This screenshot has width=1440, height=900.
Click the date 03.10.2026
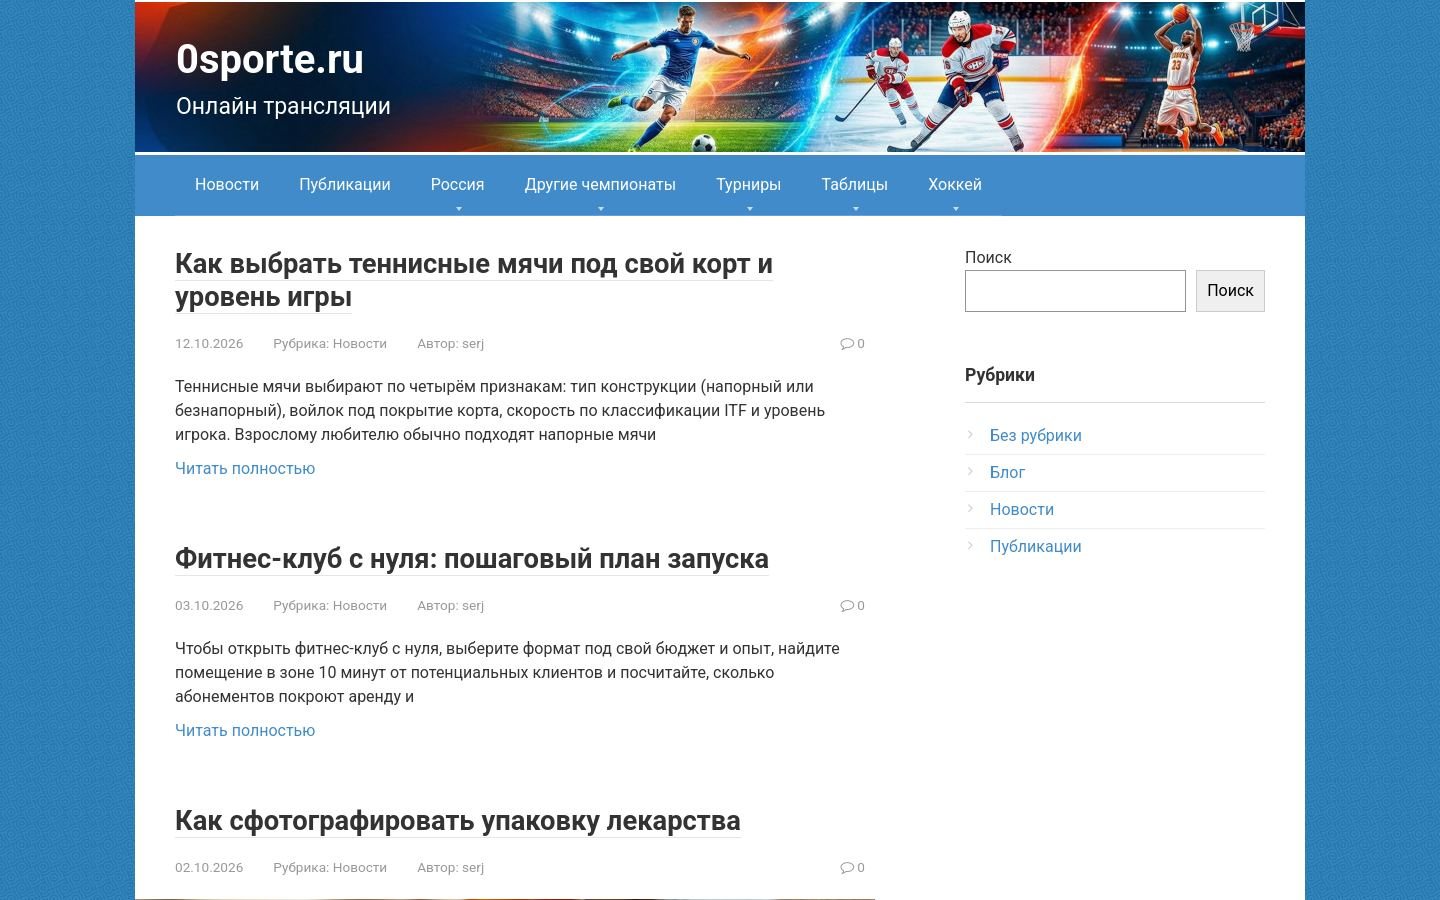coord(209,605)
